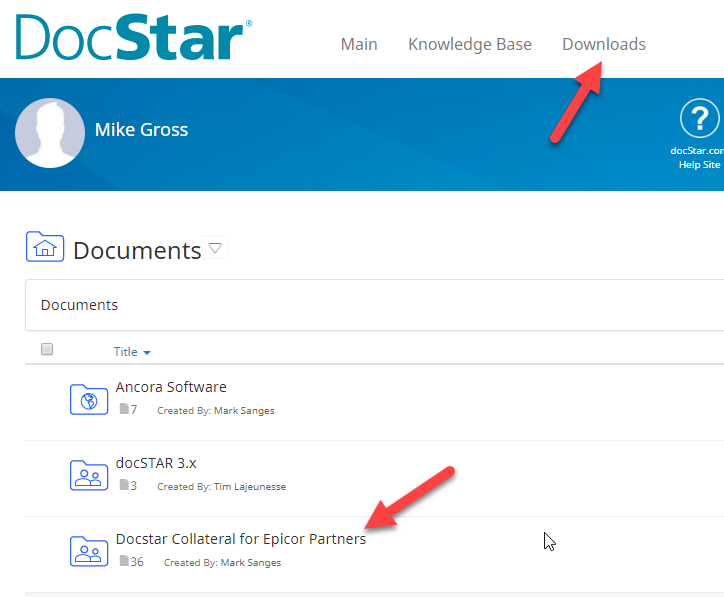Go to the Downloads menu item
The width and height of the screenshot is (724, 597).
click(x=603, y=44)
